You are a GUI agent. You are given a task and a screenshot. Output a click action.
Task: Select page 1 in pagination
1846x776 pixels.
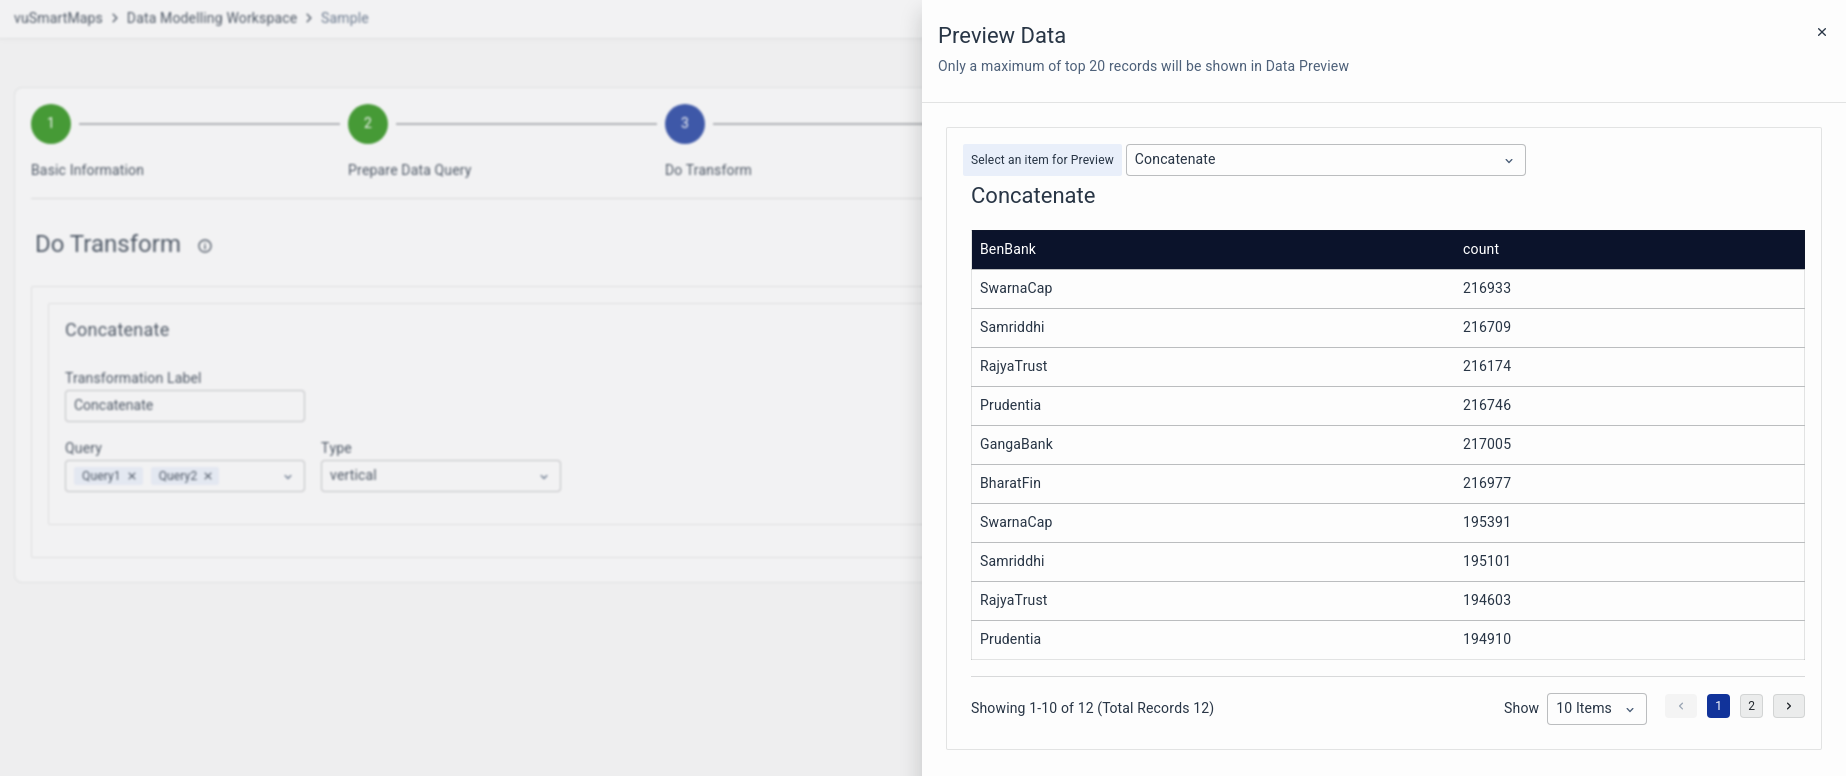click(x=1718, y=706)
